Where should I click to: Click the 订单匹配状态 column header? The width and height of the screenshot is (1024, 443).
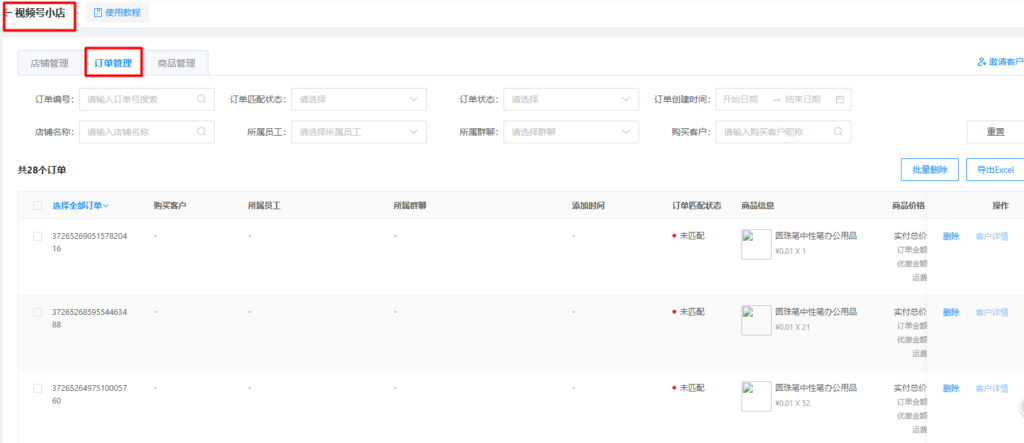click(x=697, y=206)
